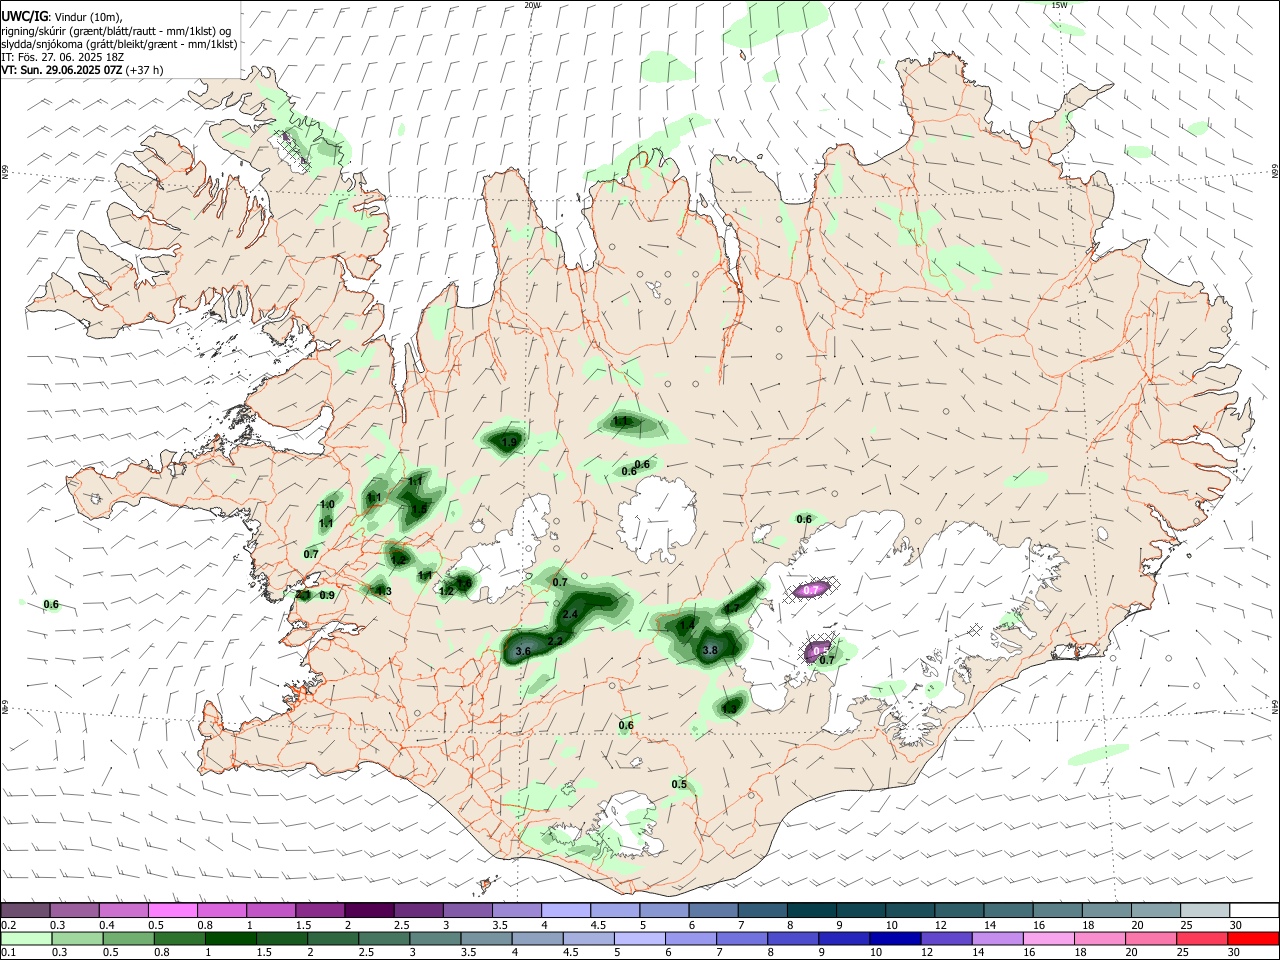This screenshot has height=960, width=1280.
Task: Click the 'VT: Sun. 29.06.2025 07Z (+37 h)' line
Action: point(82,70)
